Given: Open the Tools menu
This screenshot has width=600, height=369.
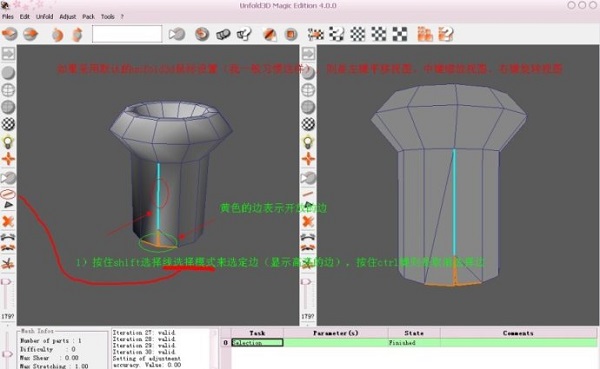Looking at the screenshot, I should click(108, 16).
